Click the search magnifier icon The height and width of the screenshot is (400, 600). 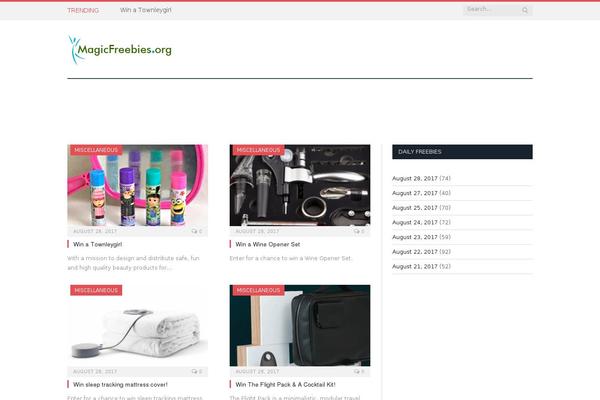(x=525, y=10)
